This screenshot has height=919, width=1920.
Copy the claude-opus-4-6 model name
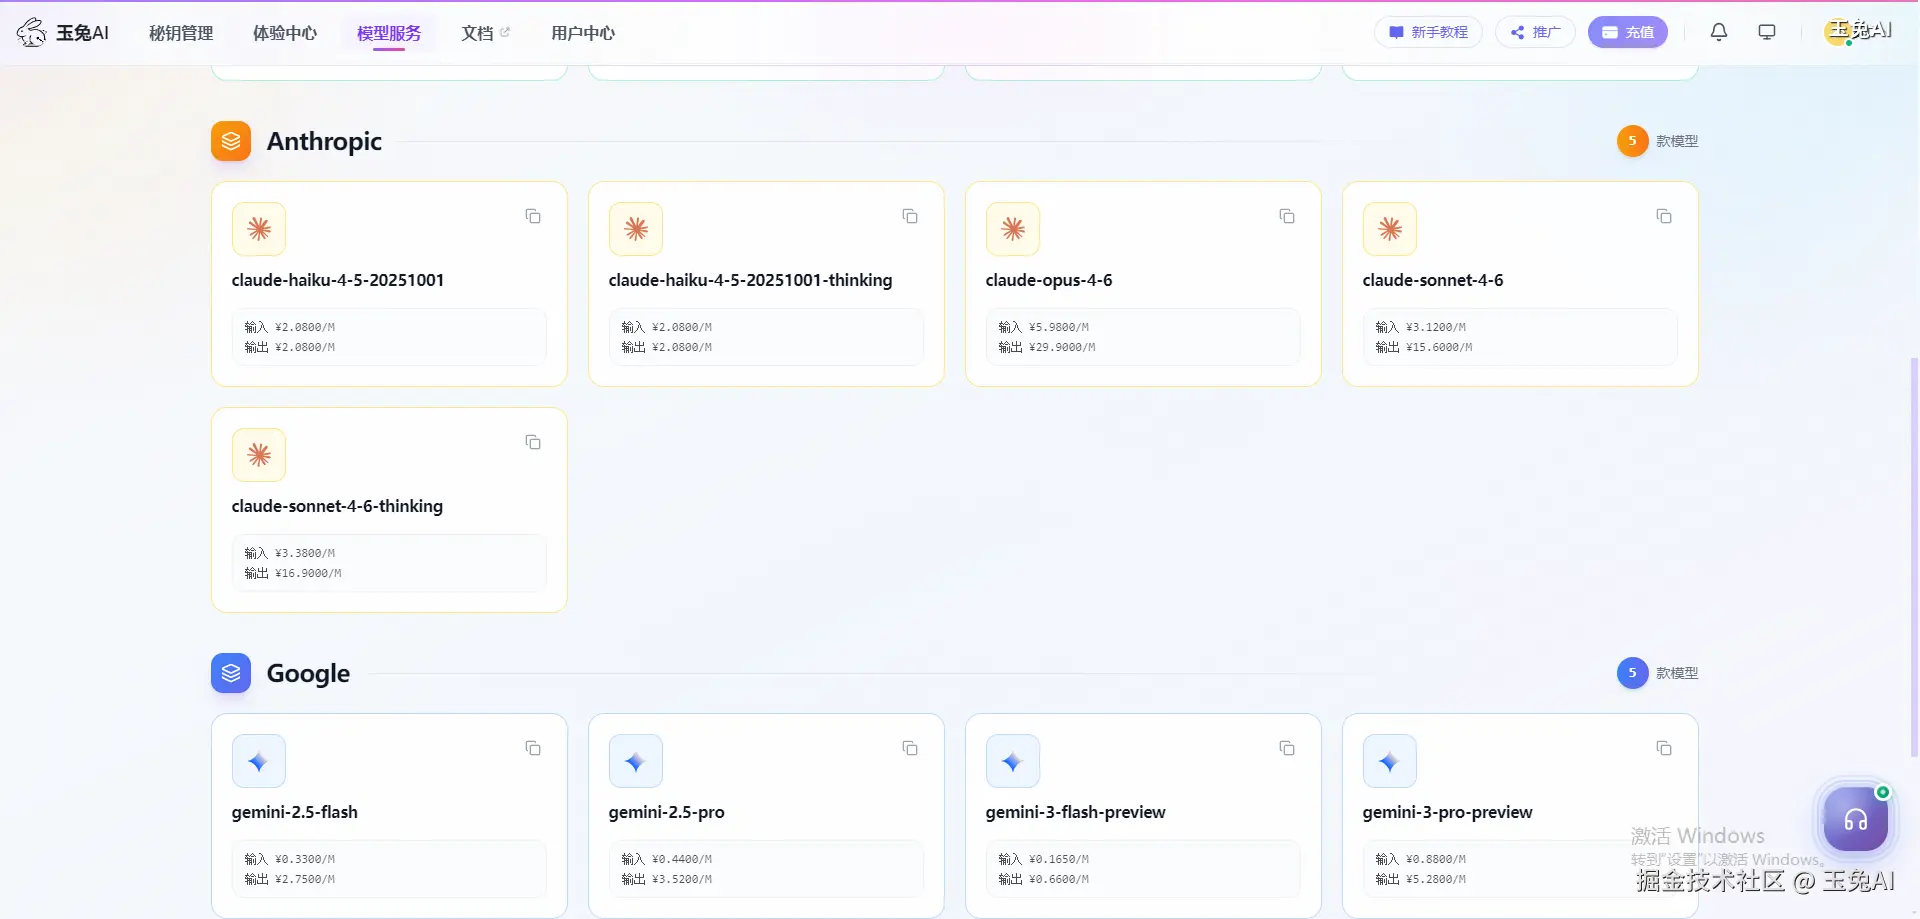pos(1287,216)
